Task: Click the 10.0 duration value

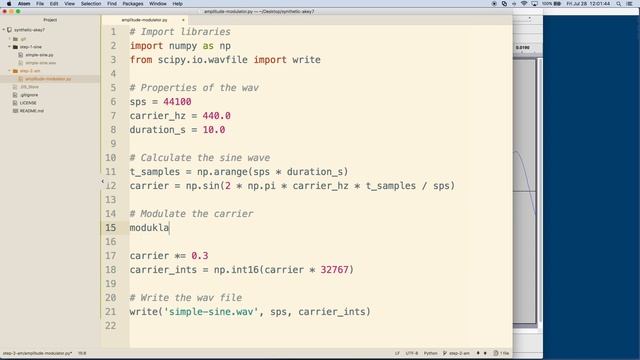Action: (x=214, y=130)
